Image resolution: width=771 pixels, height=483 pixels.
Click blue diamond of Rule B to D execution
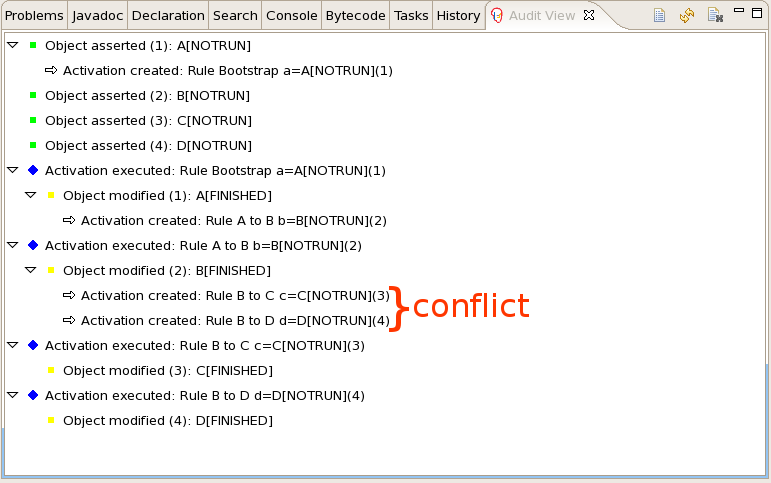[33, 395]
